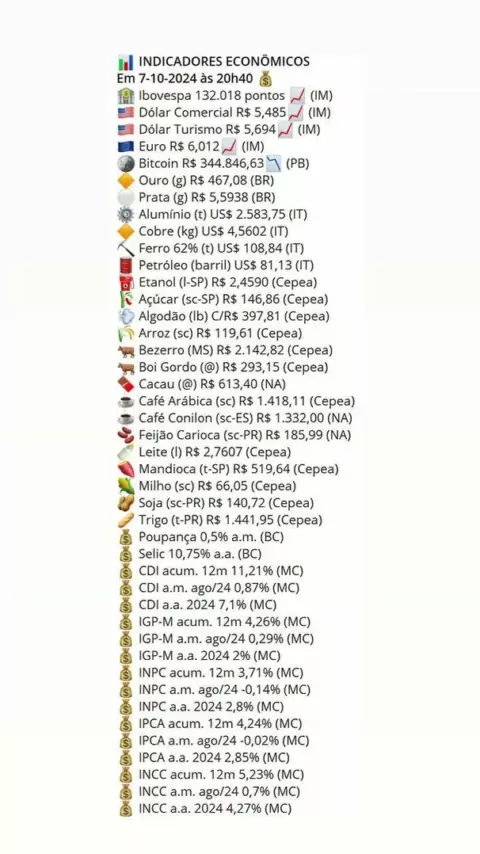Click the INCC a.a. 2024 4,27% line
This screenshot has width=480, height=854.
point(205,809)
